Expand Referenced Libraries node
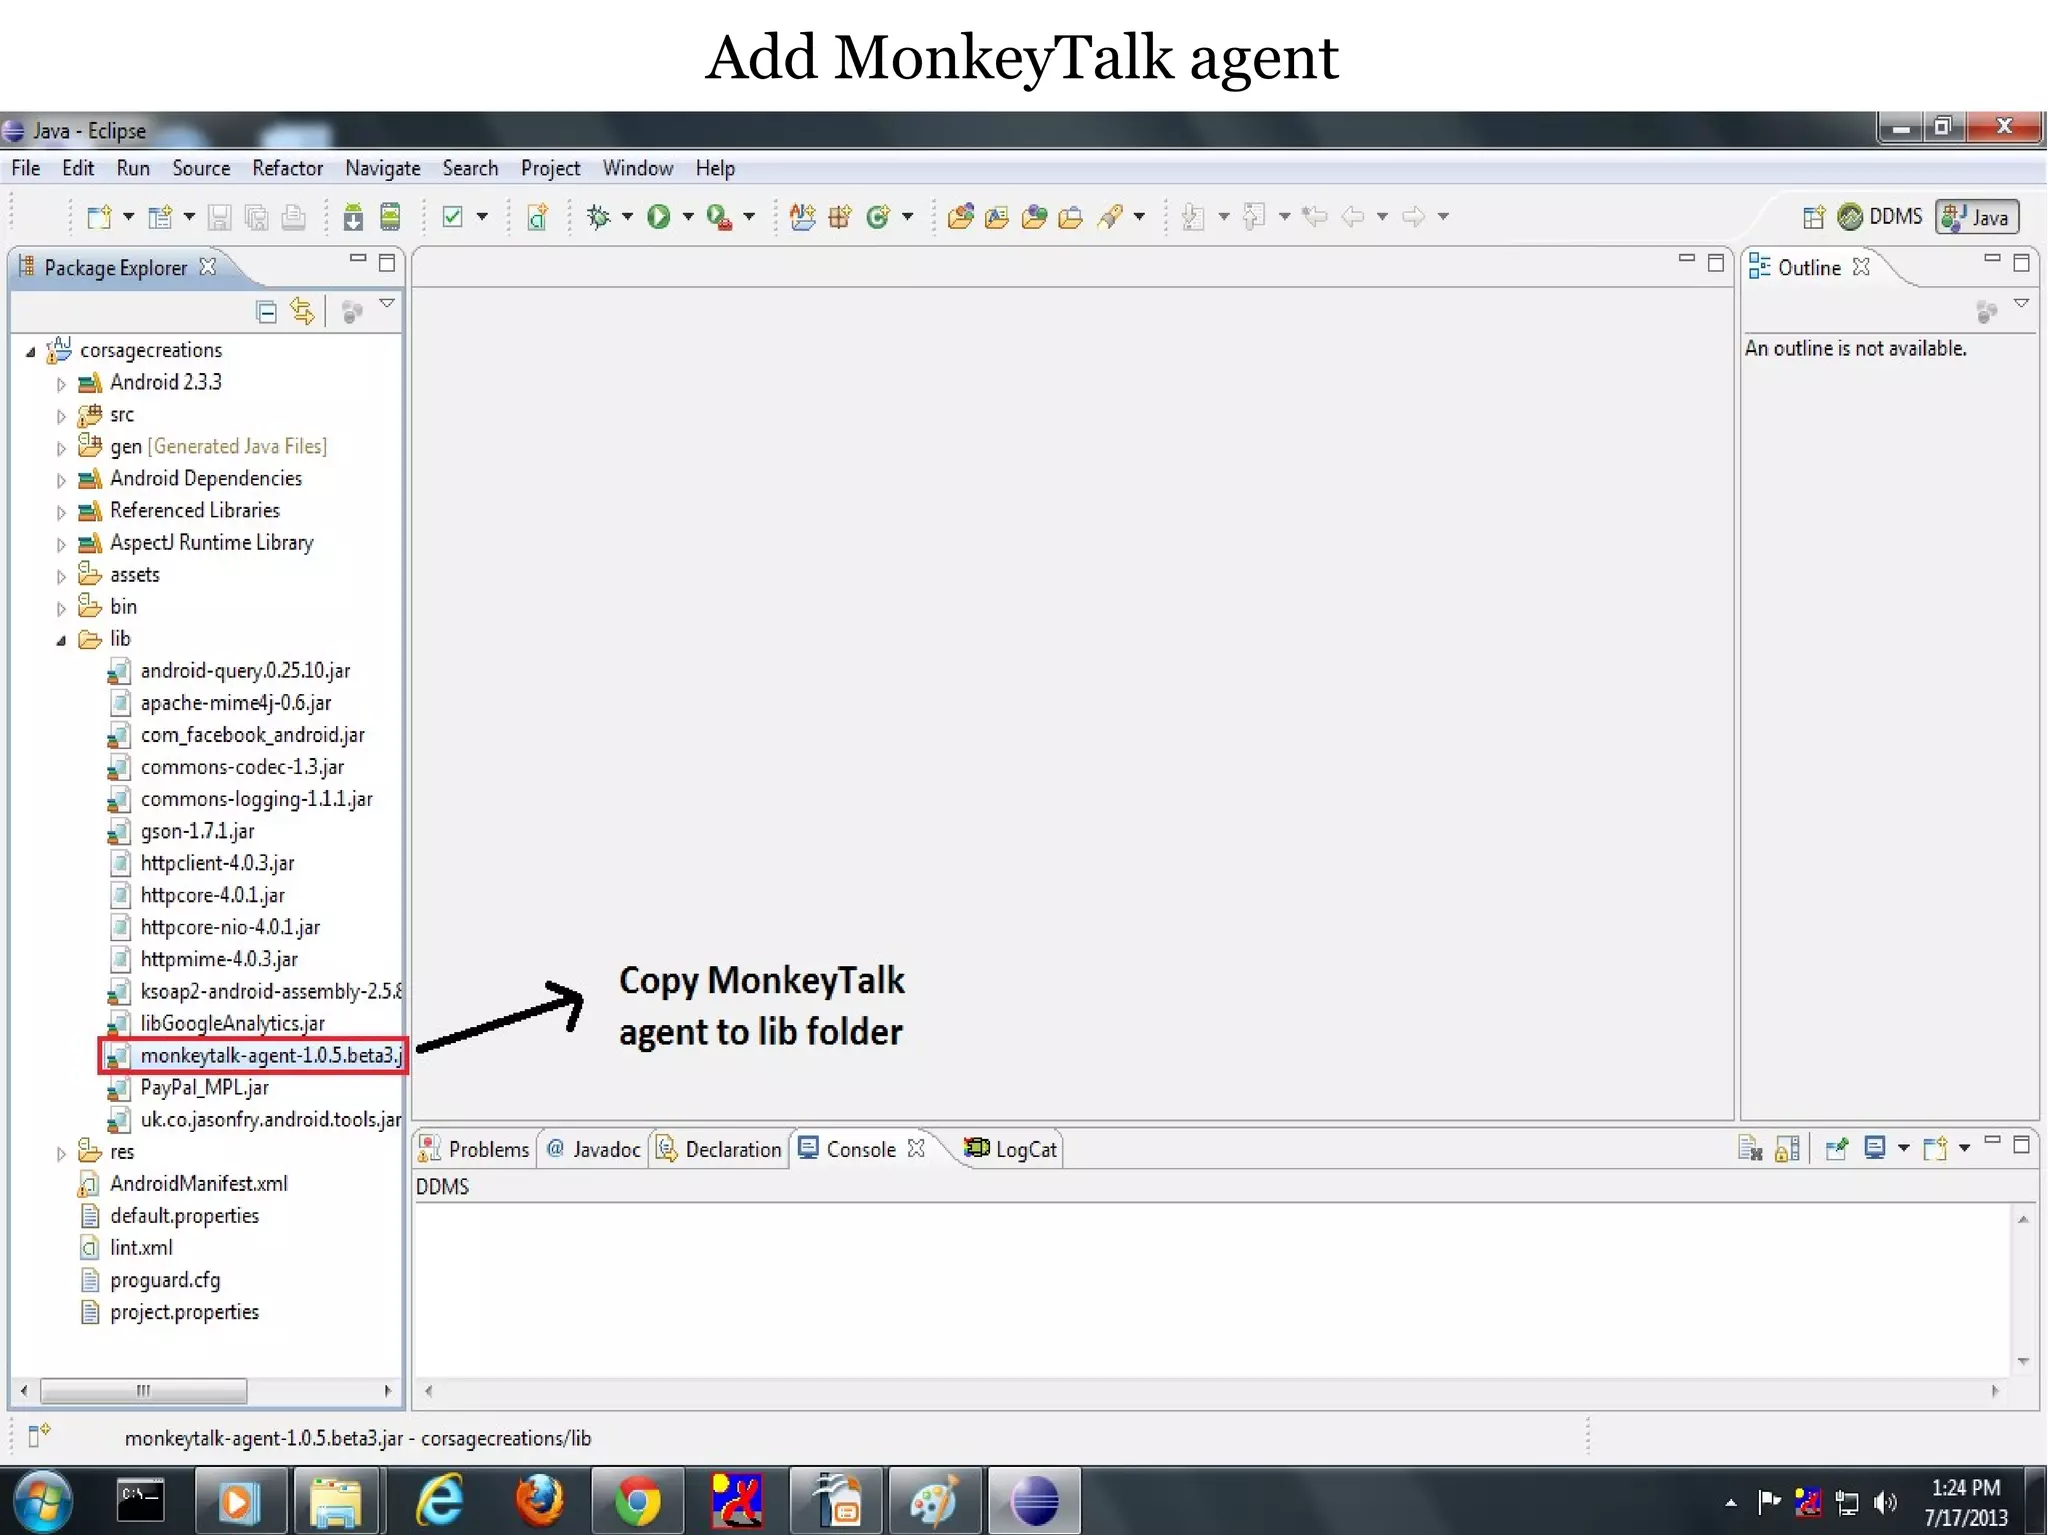 [61, 512]
